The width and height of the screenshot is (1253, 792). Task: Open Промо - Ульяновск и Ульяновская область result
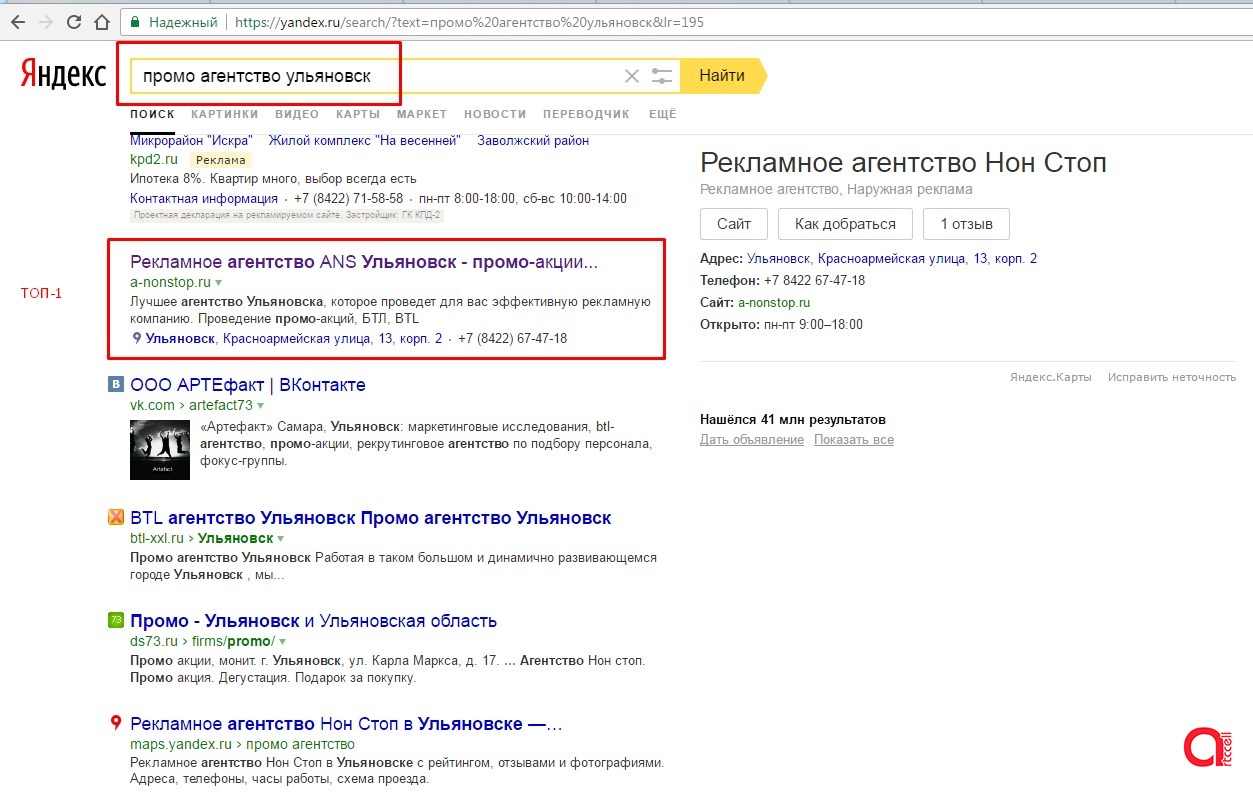313,621
